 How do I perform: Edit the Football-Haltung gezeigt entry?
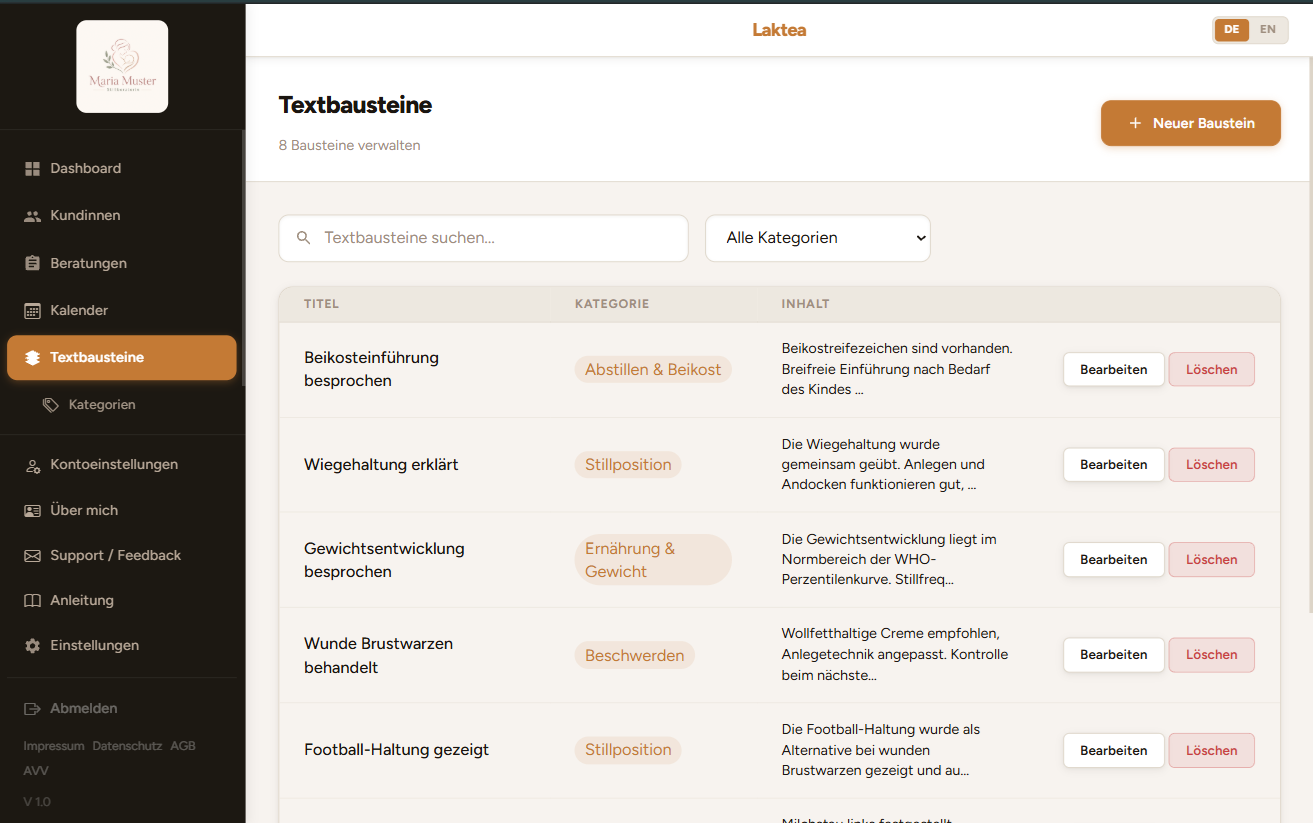[1114, 751]
